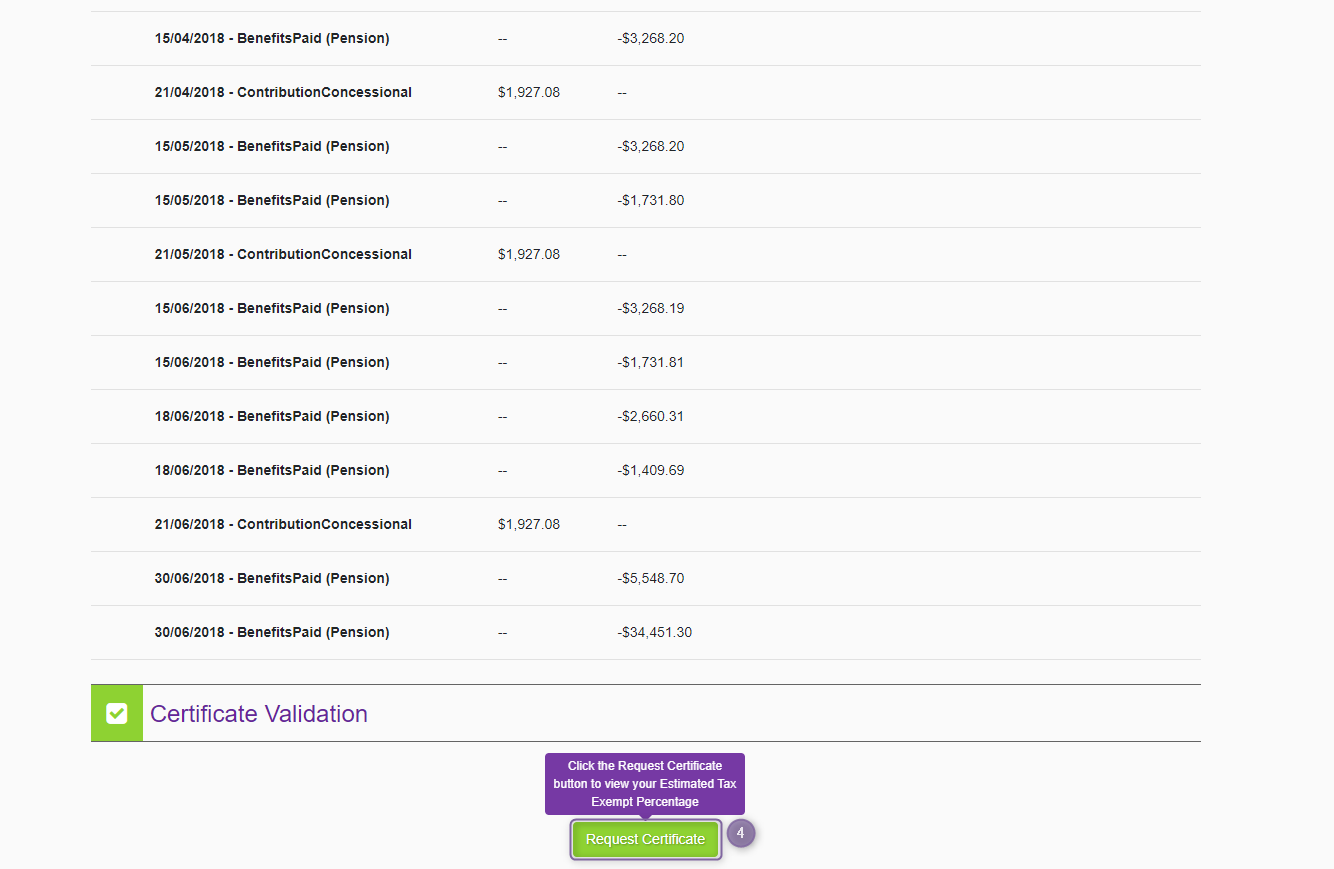Select the 15/06/2018 label beside -$3,268.19
The width and height of the screenshot is (1334, 869).
272,308
